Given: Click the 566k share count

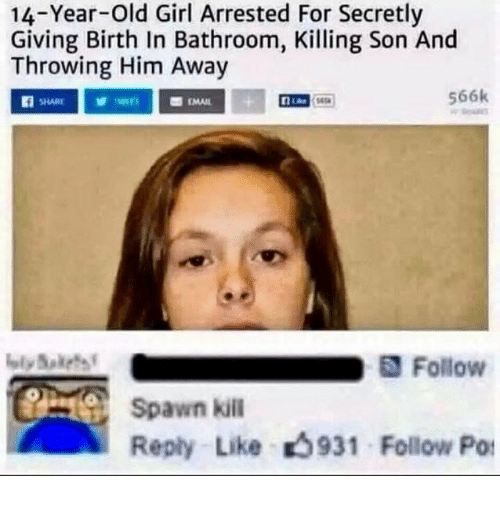Looking at the screenshot, I should coord(468,97).
